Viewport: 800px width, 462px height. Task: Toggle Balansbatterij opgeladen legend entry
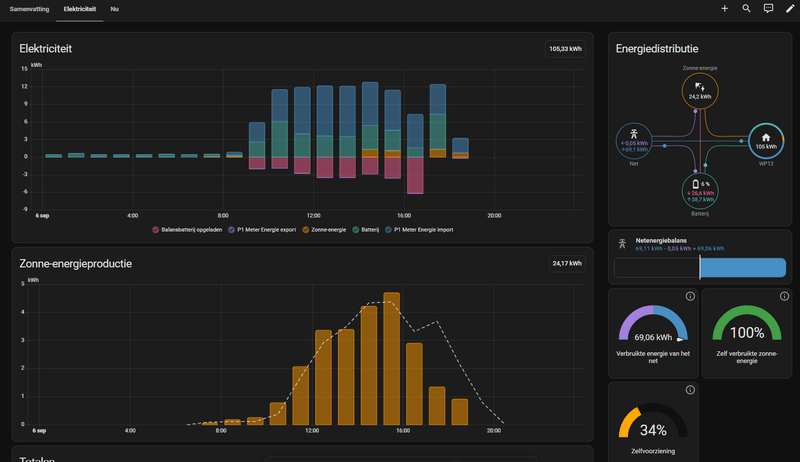coord(187,230)
